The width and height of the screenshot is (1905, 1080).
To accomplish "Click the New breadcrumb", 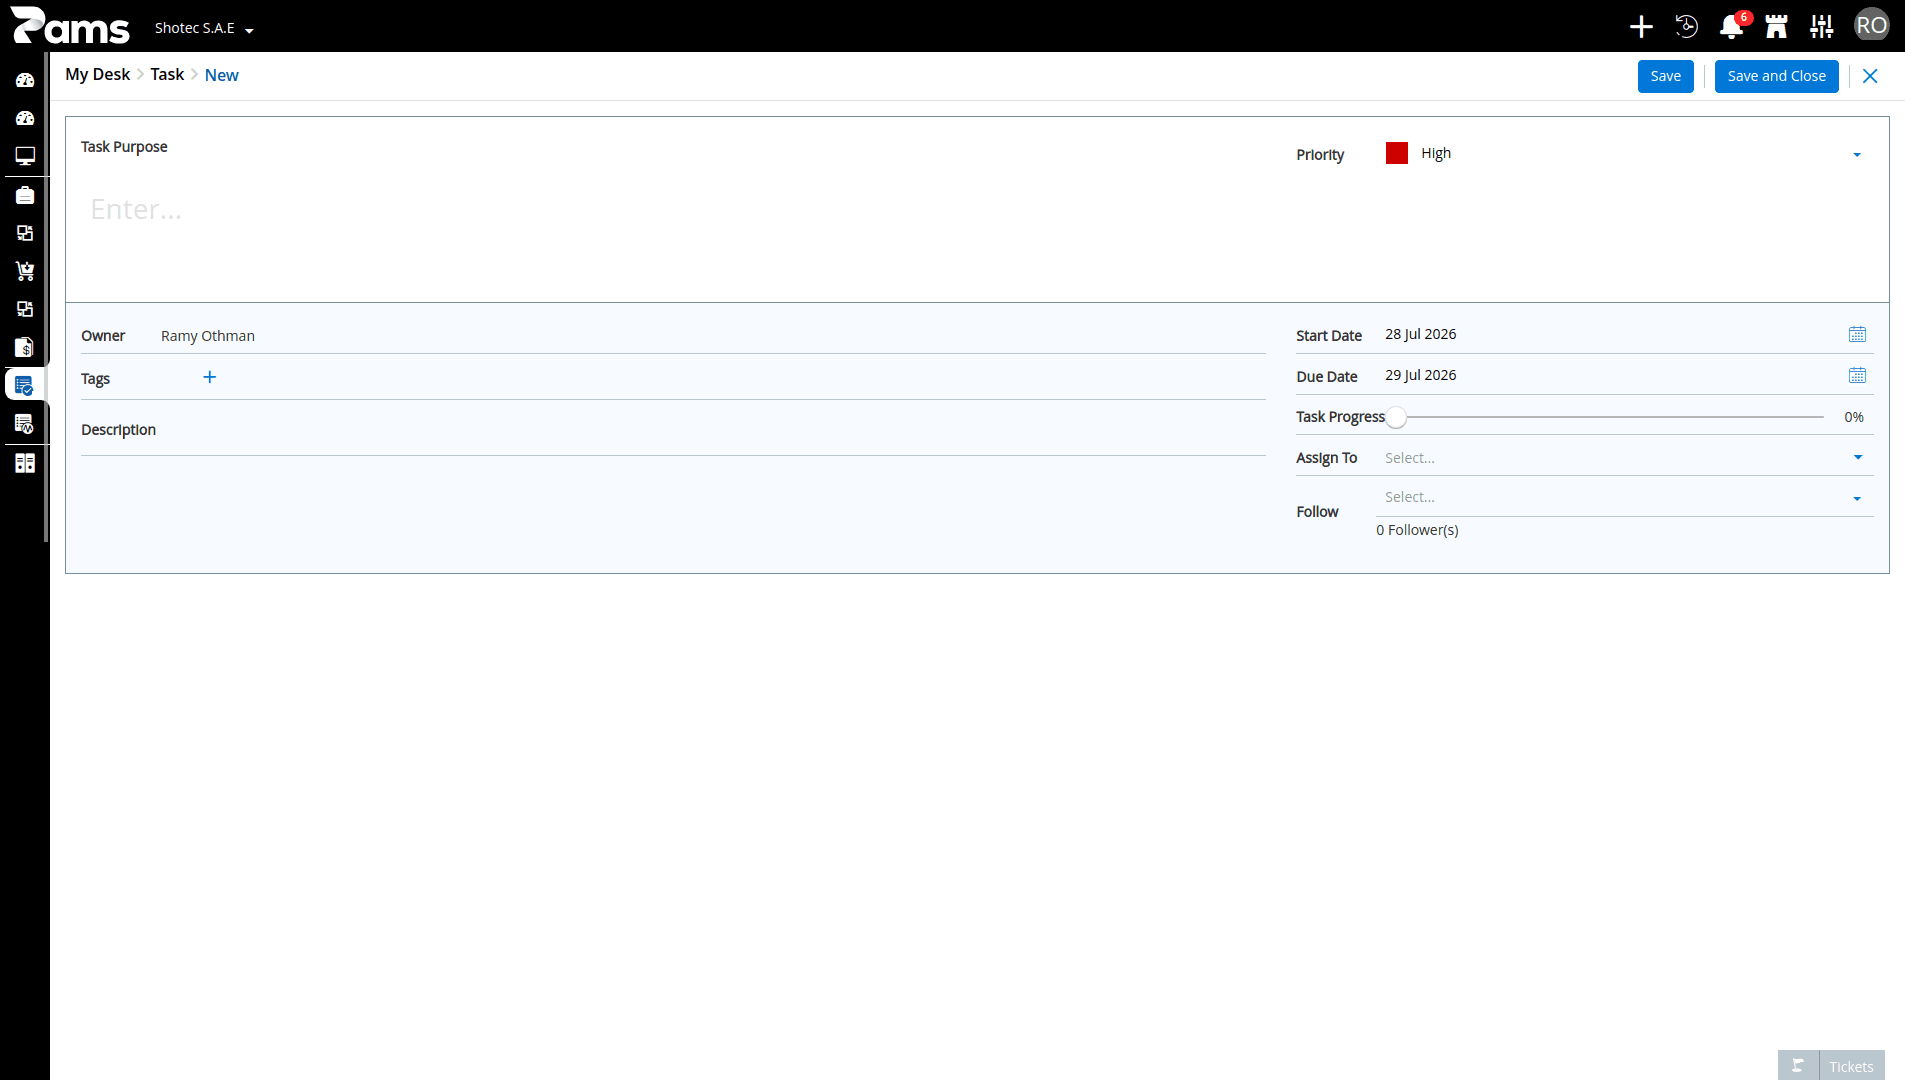I will pos(221,75).
